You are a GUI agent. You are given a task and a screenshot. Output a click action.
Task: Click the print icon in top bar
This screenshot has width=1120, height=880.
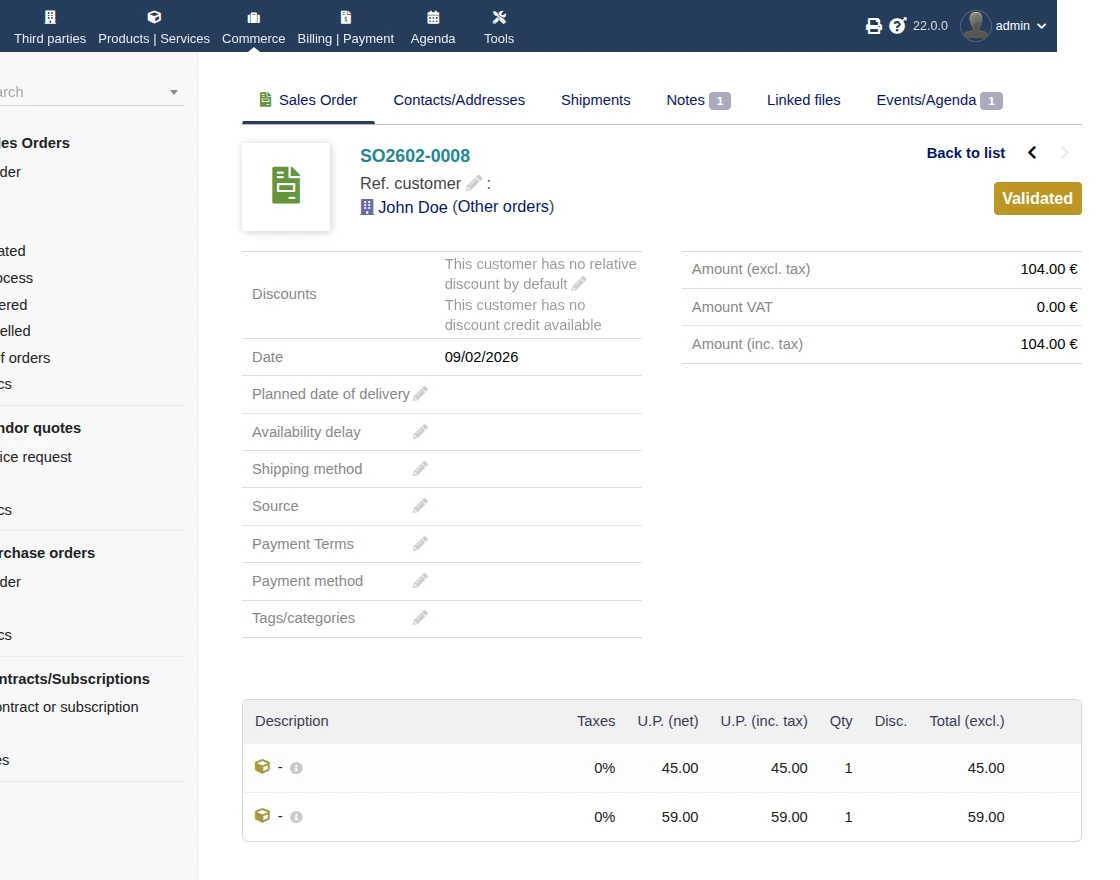pos(873,26)
